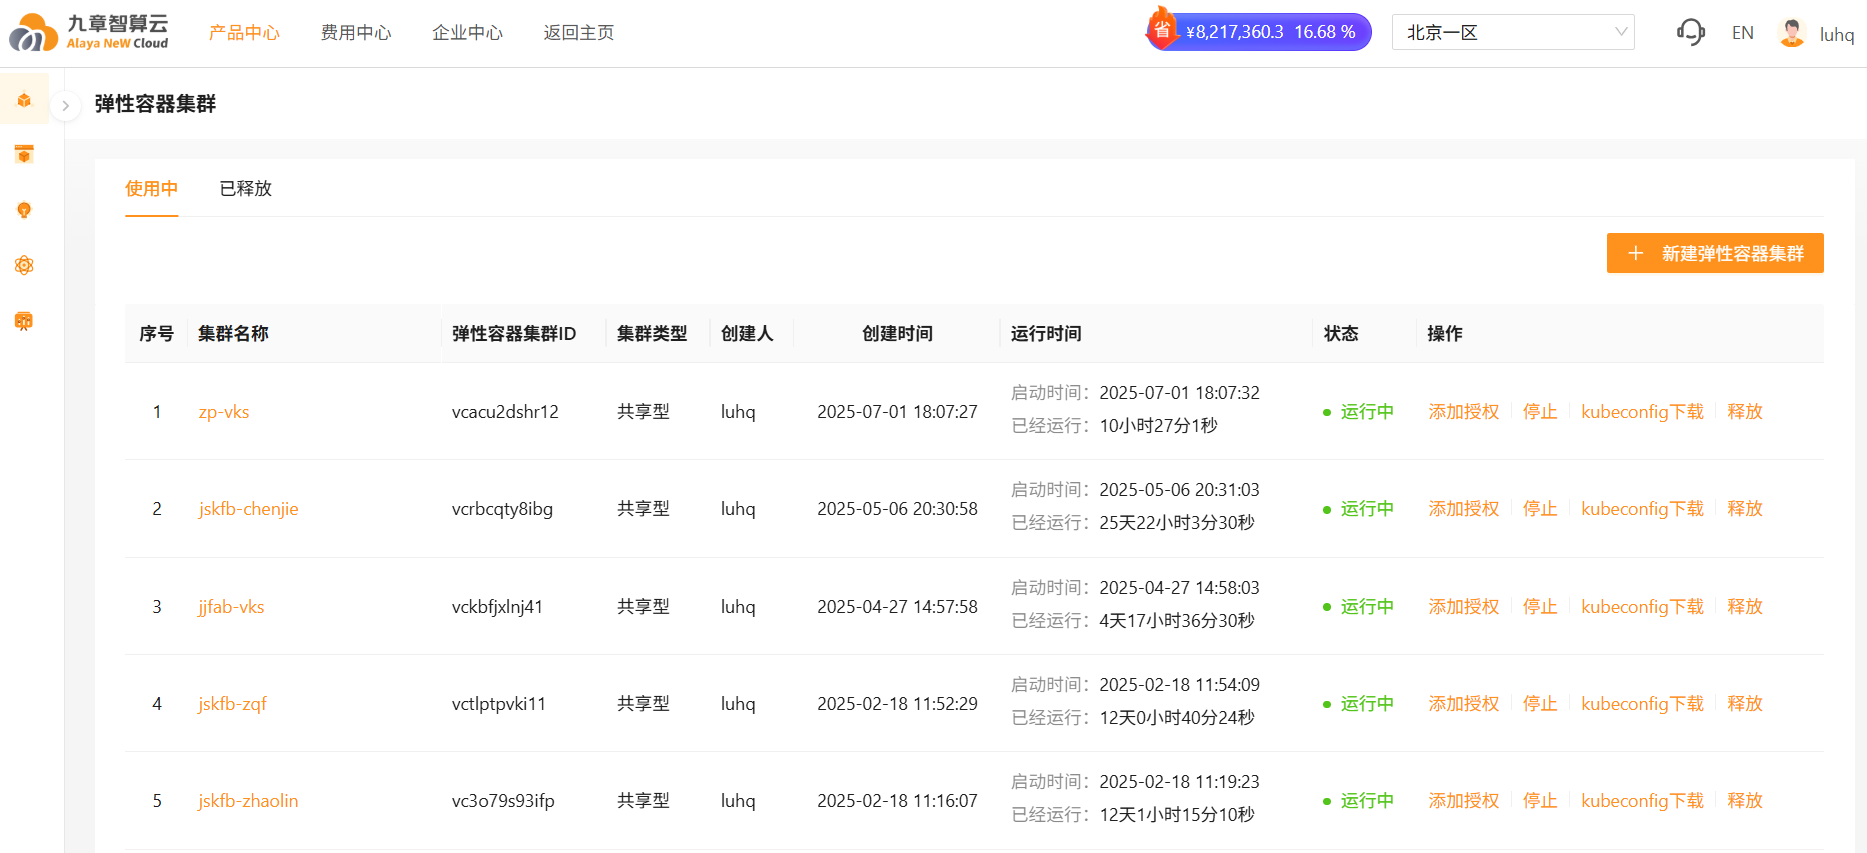Switch language to EN
The width and height of the screenshot is (1867, 853).
click(1742, 33)
